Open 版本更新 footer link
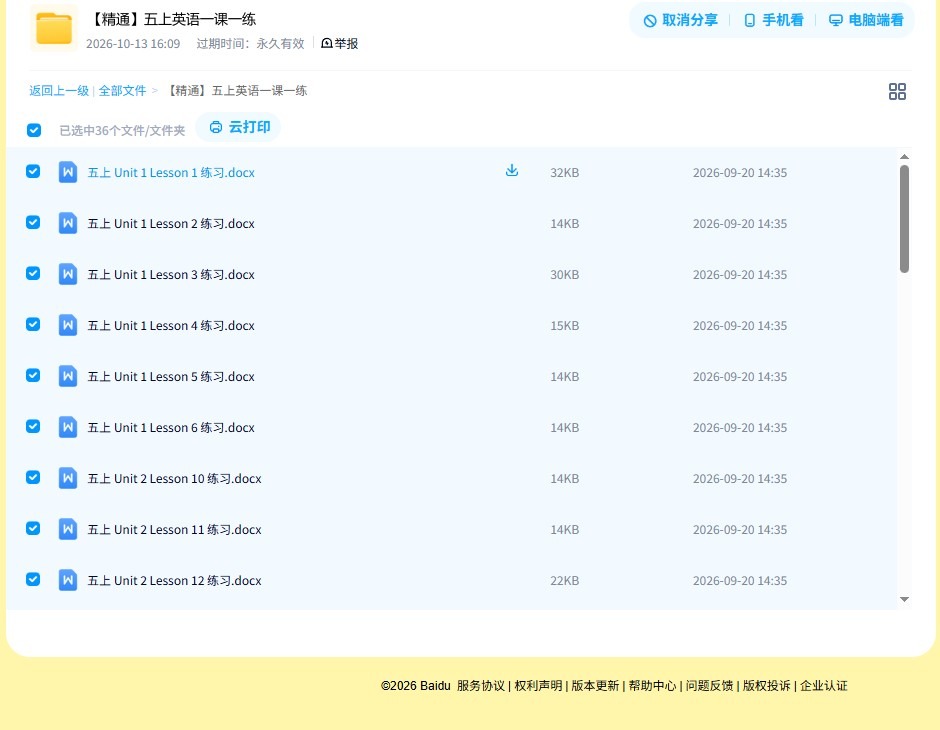The image size is (940, 730). click(595, 686)
